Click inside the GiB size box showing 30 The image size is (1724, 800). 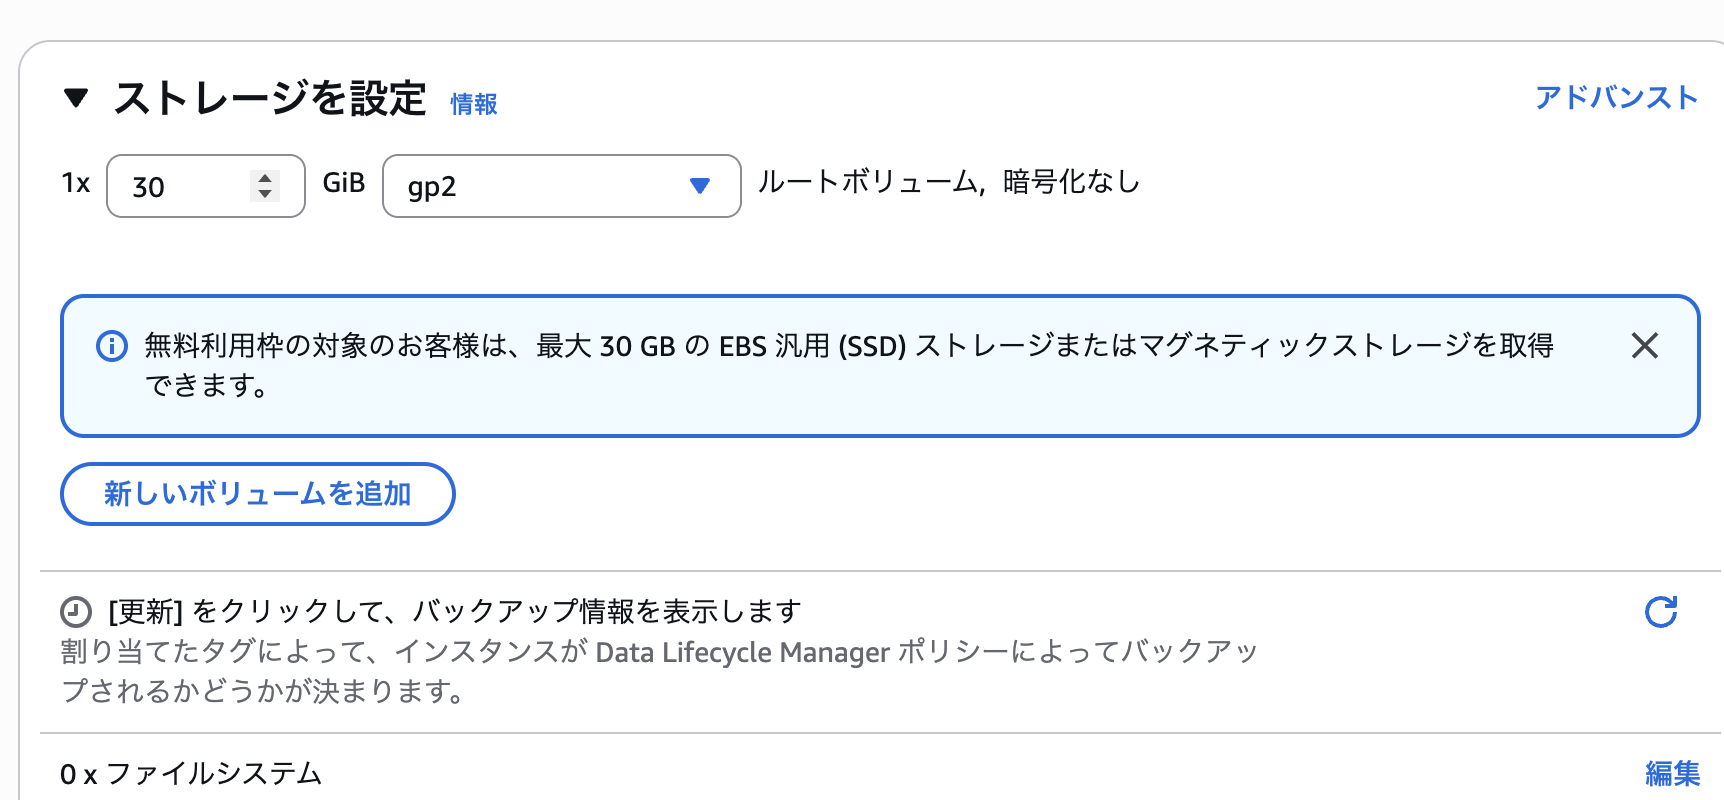[x=180, y=186]
